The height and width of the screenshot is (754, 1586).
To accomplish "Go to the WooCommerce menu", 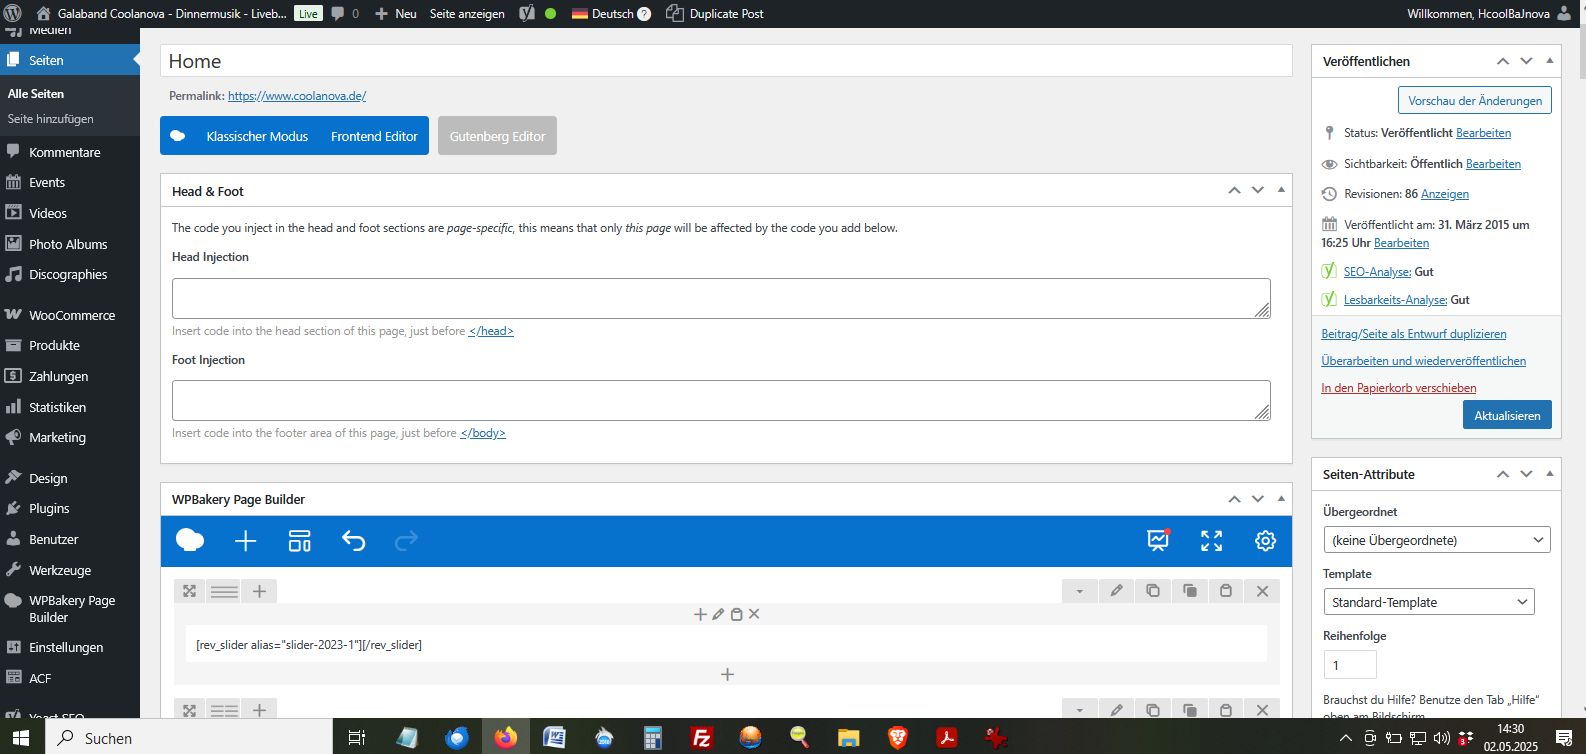I will [70, 315].
